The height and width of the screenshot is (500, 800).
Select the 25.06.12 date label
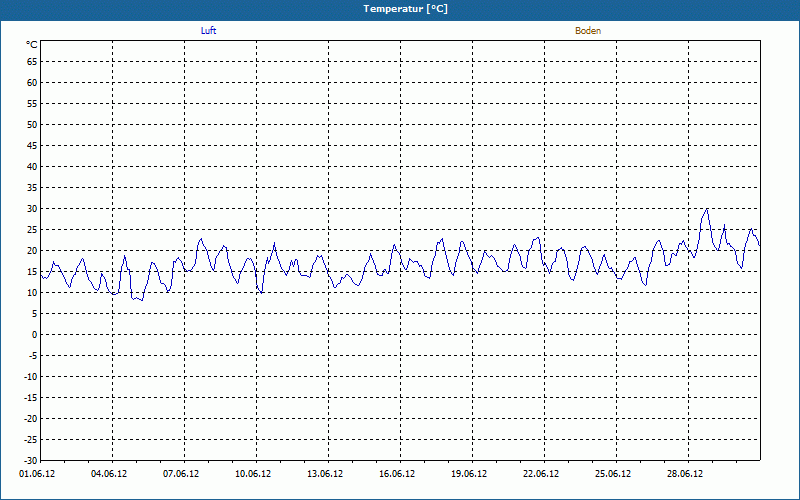point(613,474)
